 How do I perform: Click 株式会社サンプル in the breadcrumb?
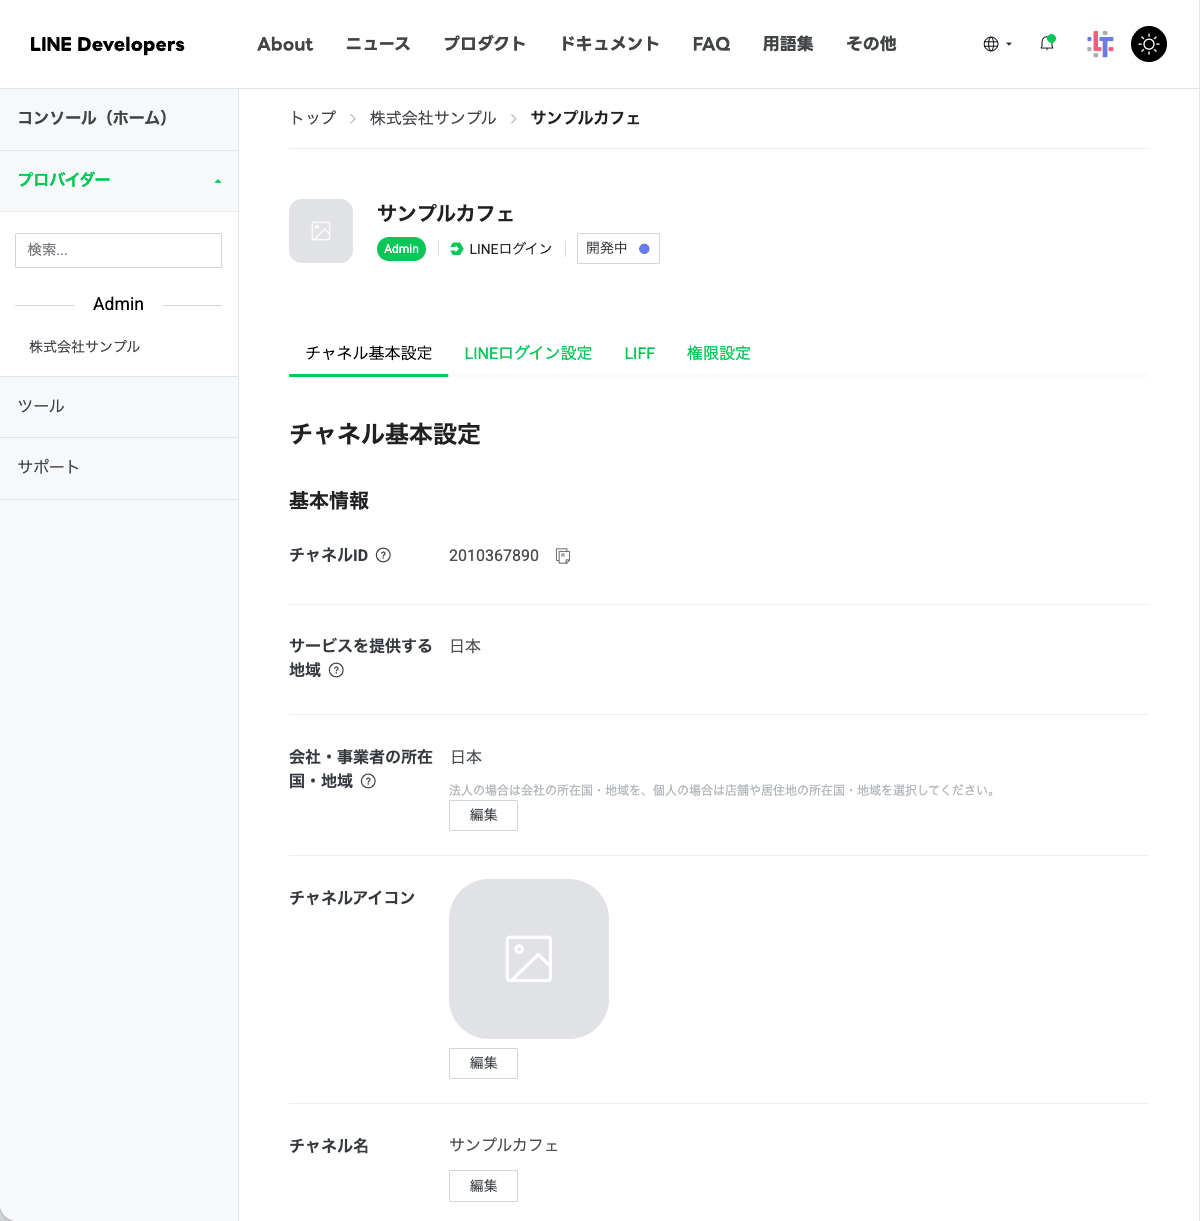(x=433, y=118)
